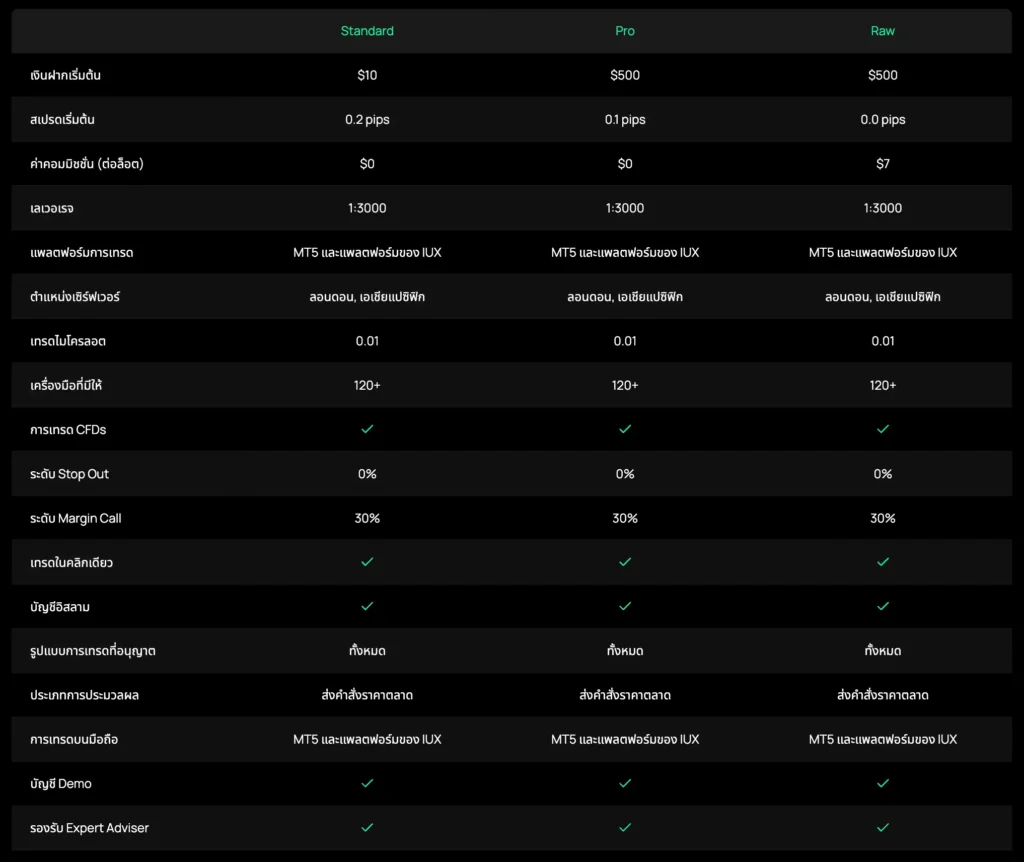
Task: Click the $10 minimum deposit value
Action: 367,75
